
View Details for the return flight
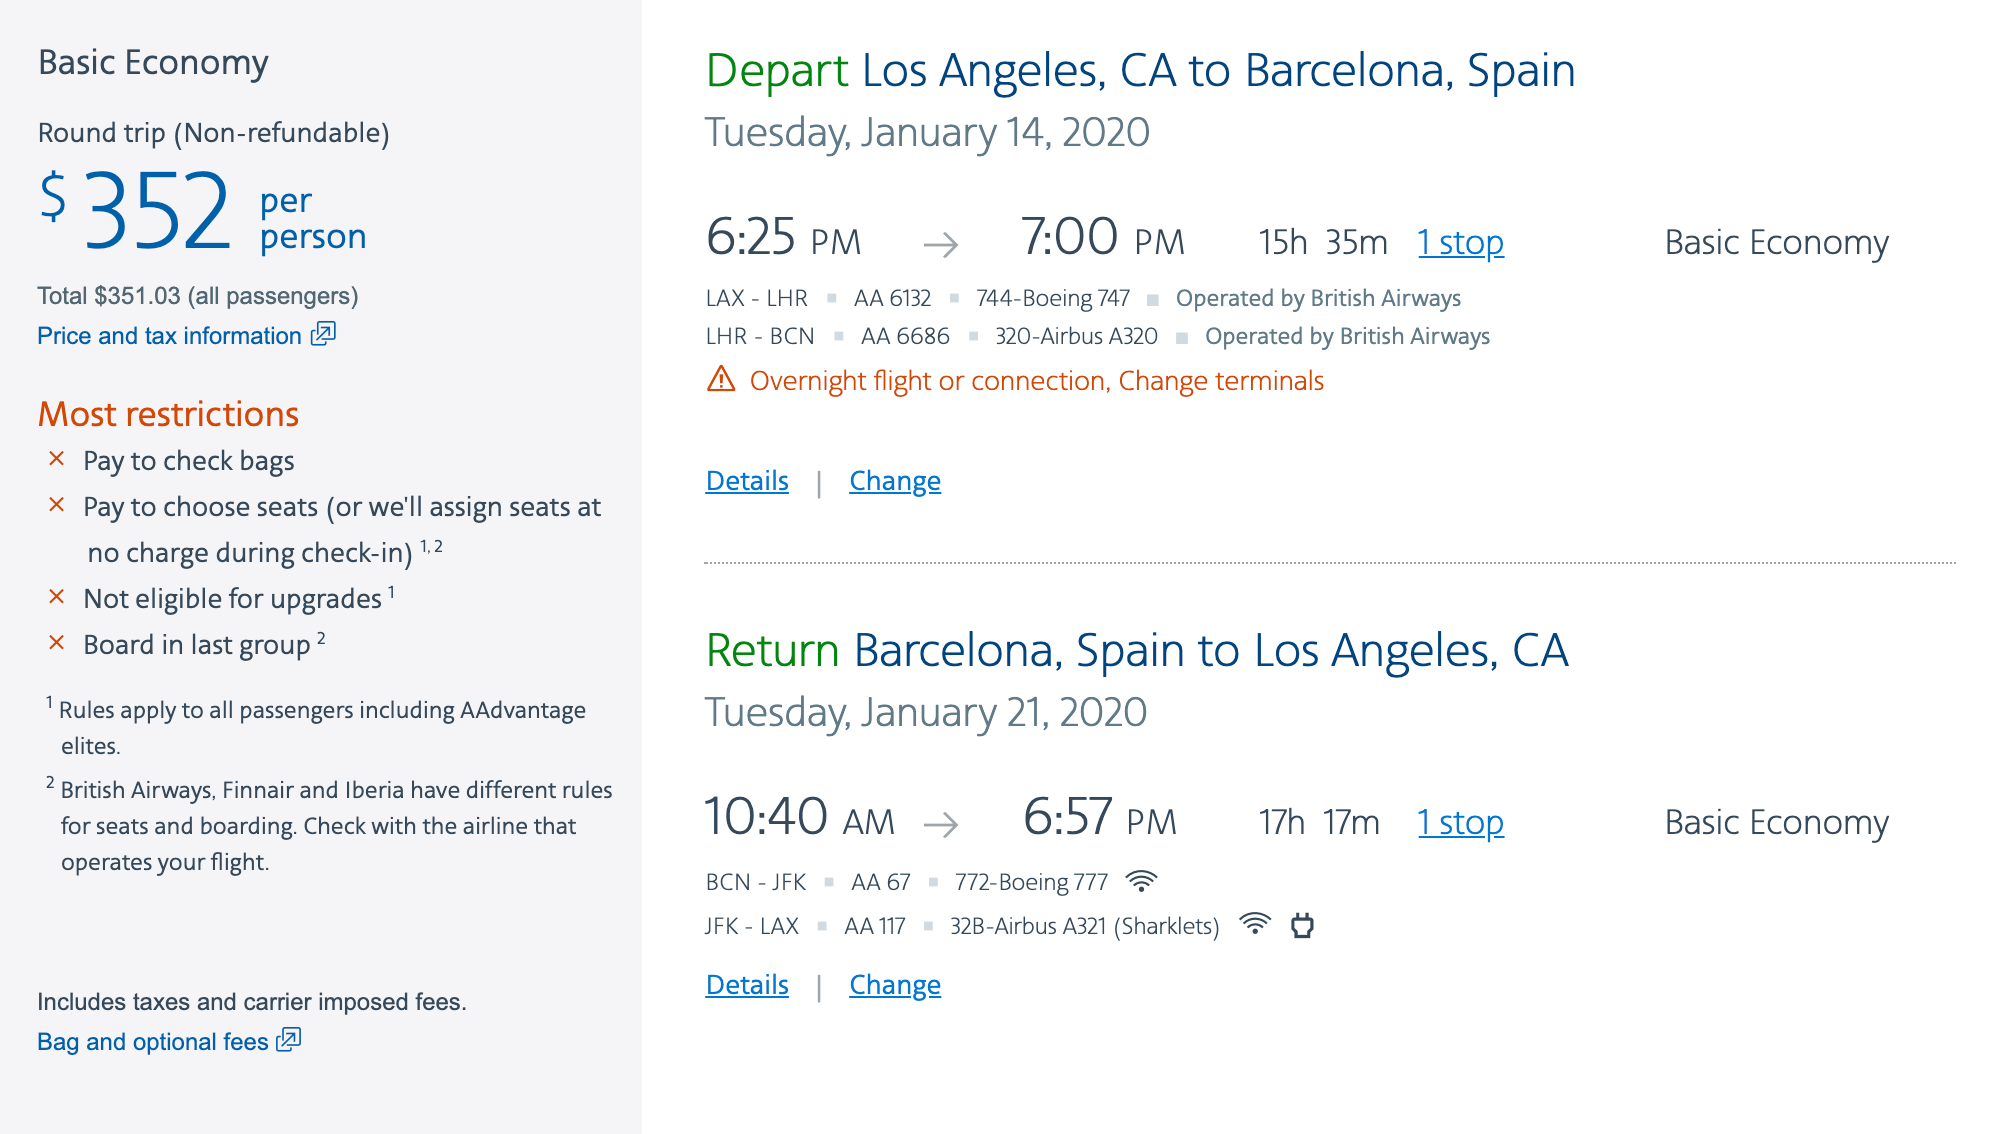[747, 985]
